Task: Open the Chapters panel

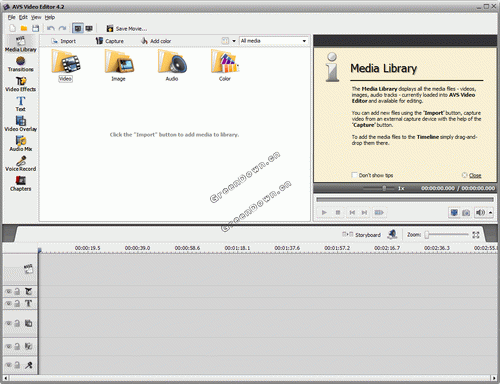Action: pyautogui.click(x=20, y=184)
